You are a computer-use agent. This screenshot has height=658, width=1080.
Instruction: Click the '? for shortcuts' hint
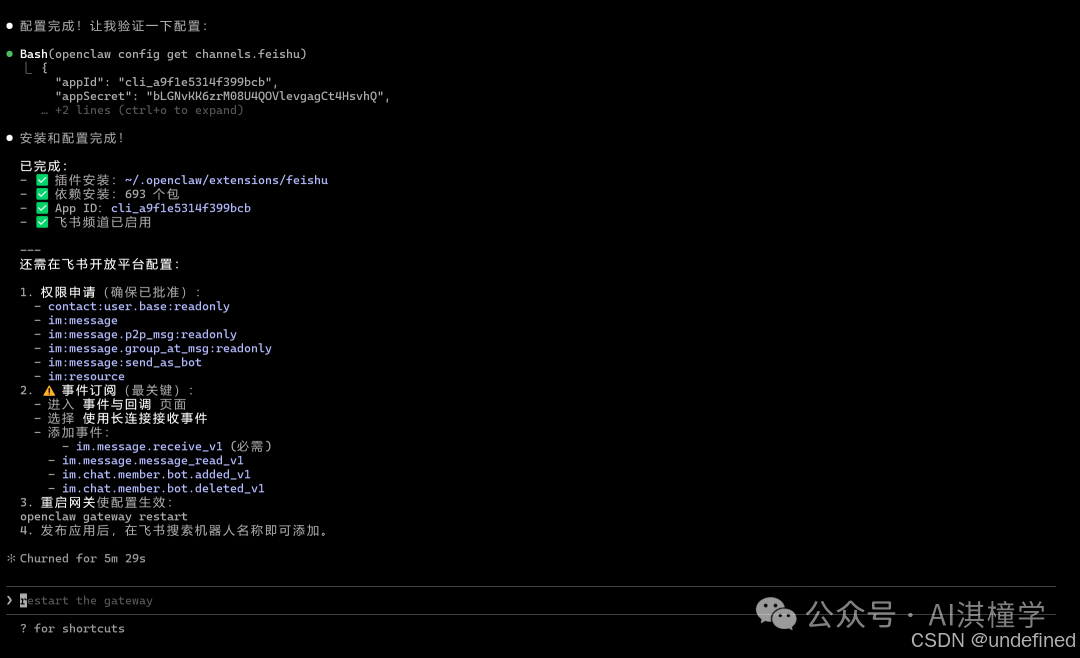[x=72, y=628]
